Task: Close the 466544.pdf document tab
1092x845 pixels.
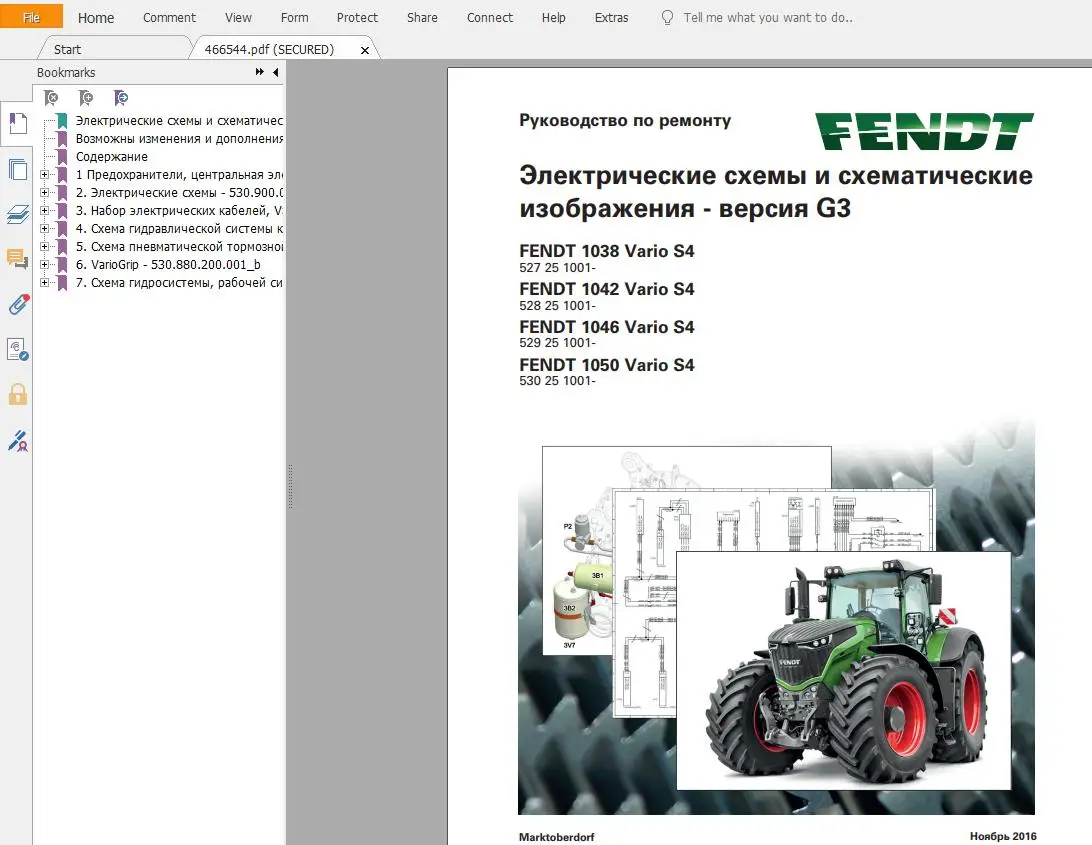Action: (x=365, y=49)
